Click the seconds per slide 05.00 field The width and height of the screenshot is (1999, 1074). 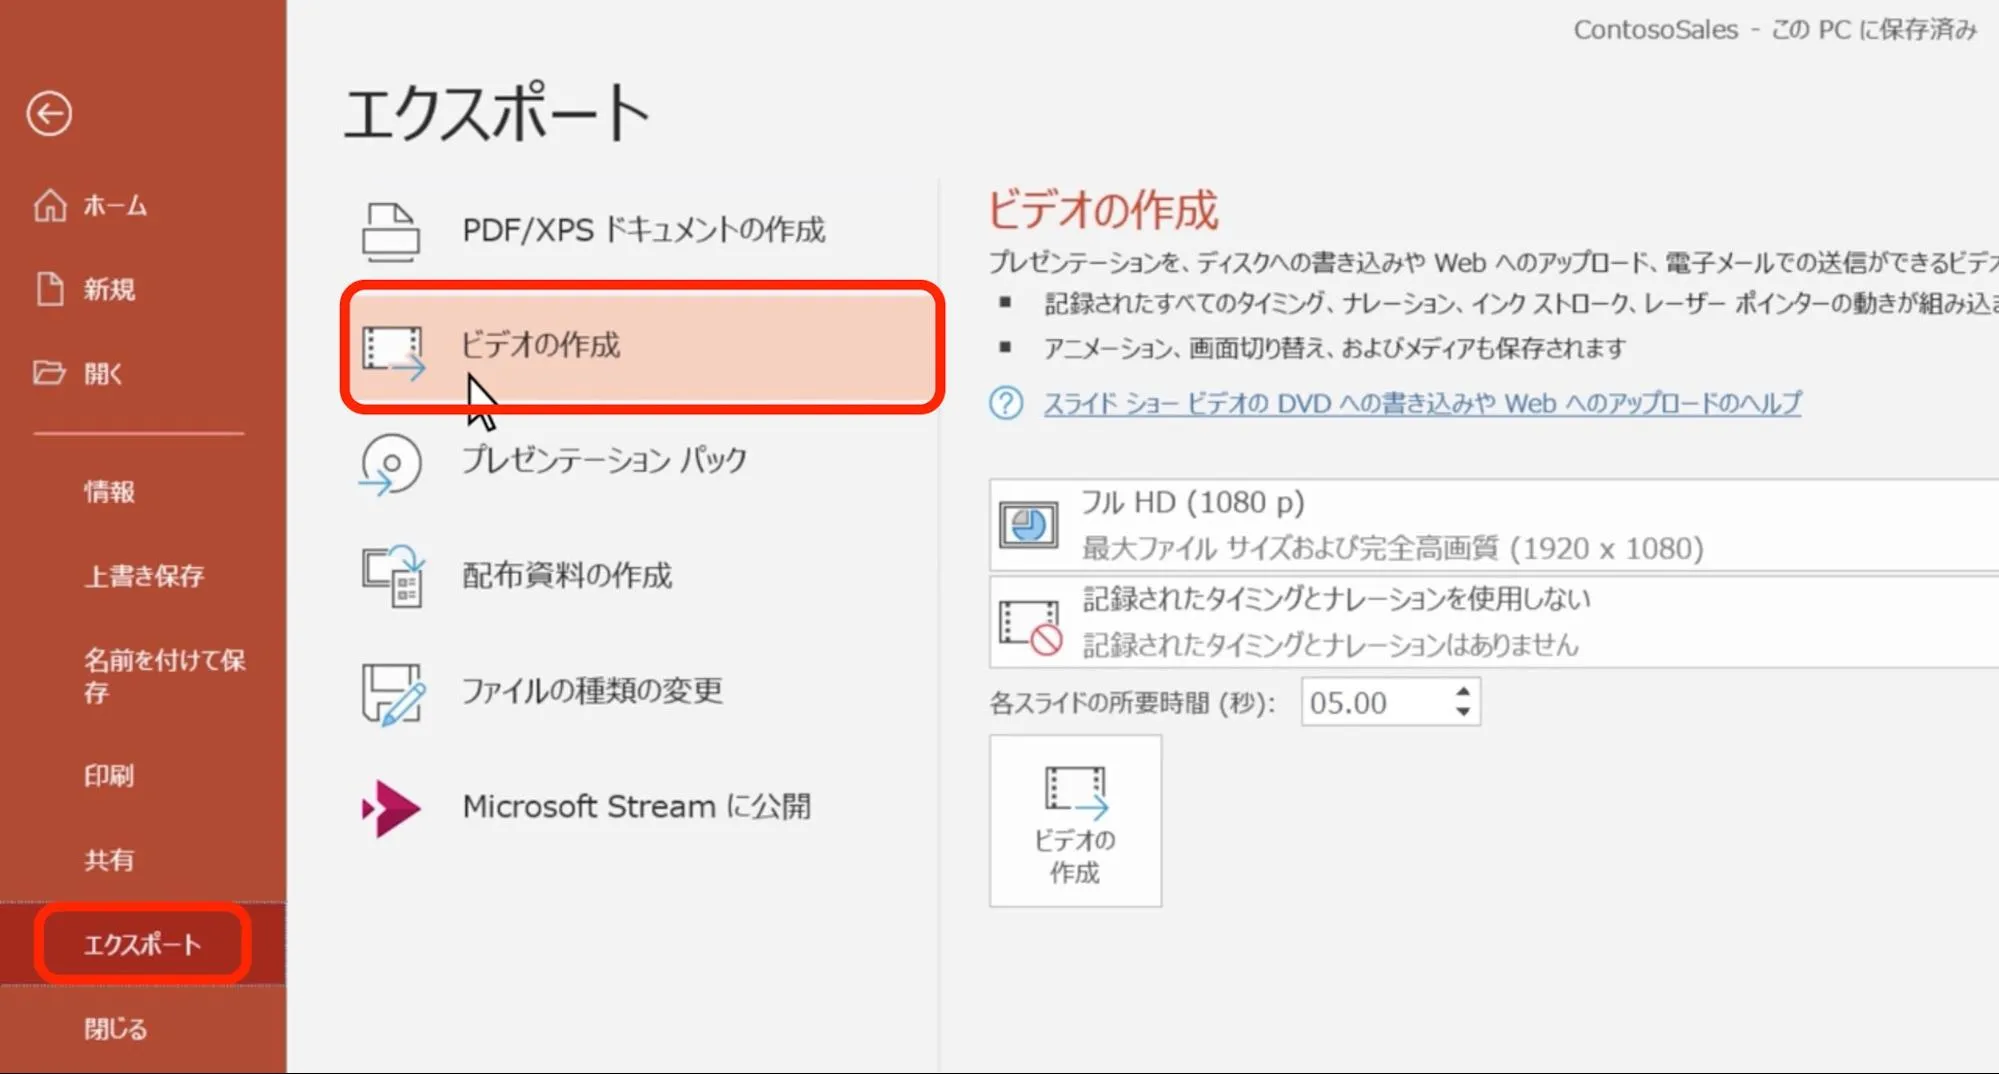pyautogui.click(x=1373, y=703)
